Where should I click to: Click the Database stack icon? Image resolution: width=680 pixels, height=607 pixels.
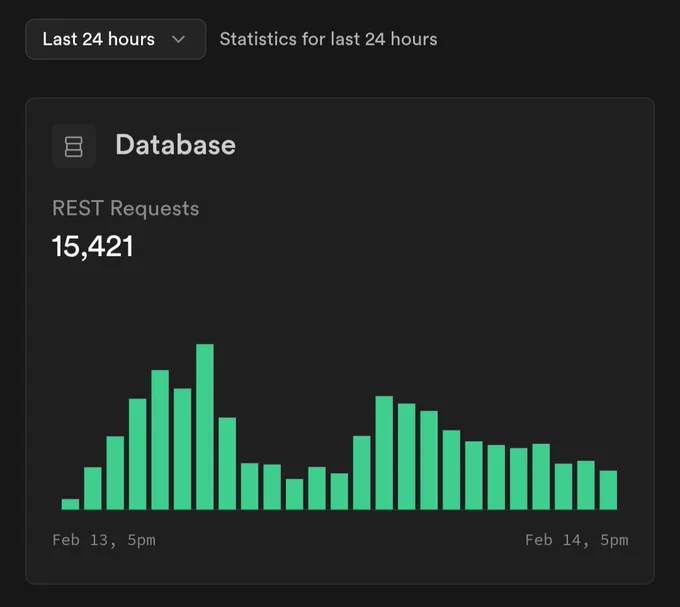[74, 146]
